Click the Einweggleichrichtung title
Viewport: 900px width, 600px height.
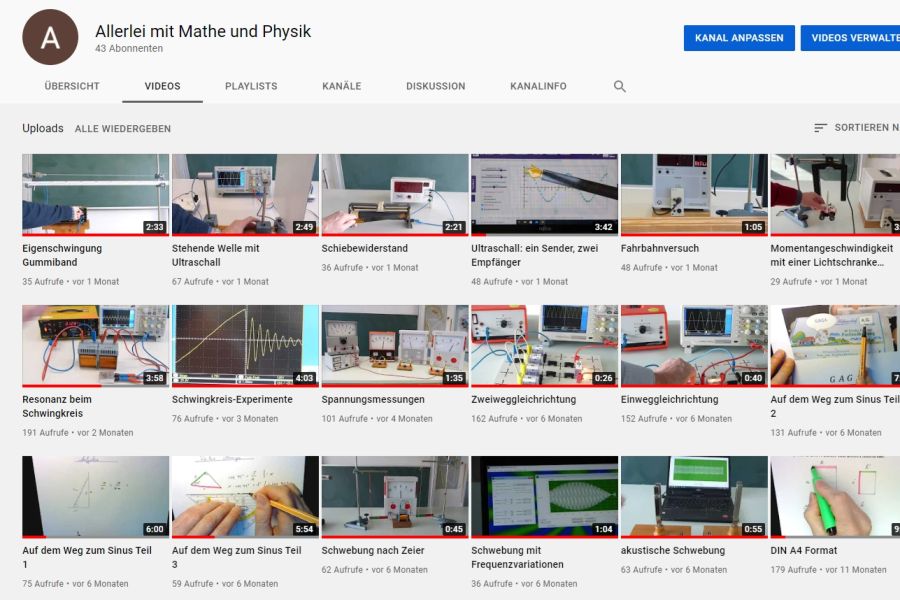point(669,399)
